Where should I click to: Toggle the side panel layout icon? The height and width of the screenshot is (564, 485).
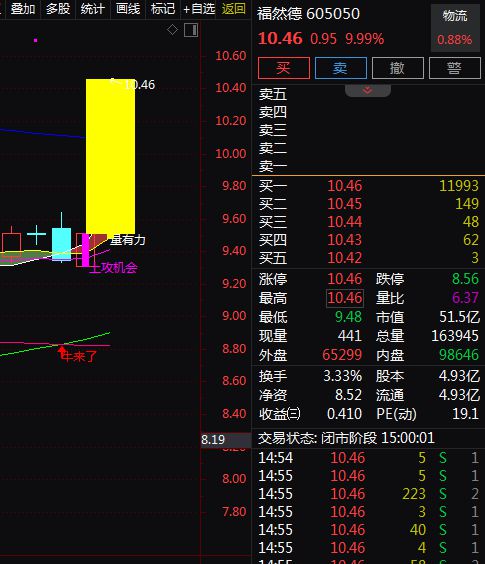[191, 30]
